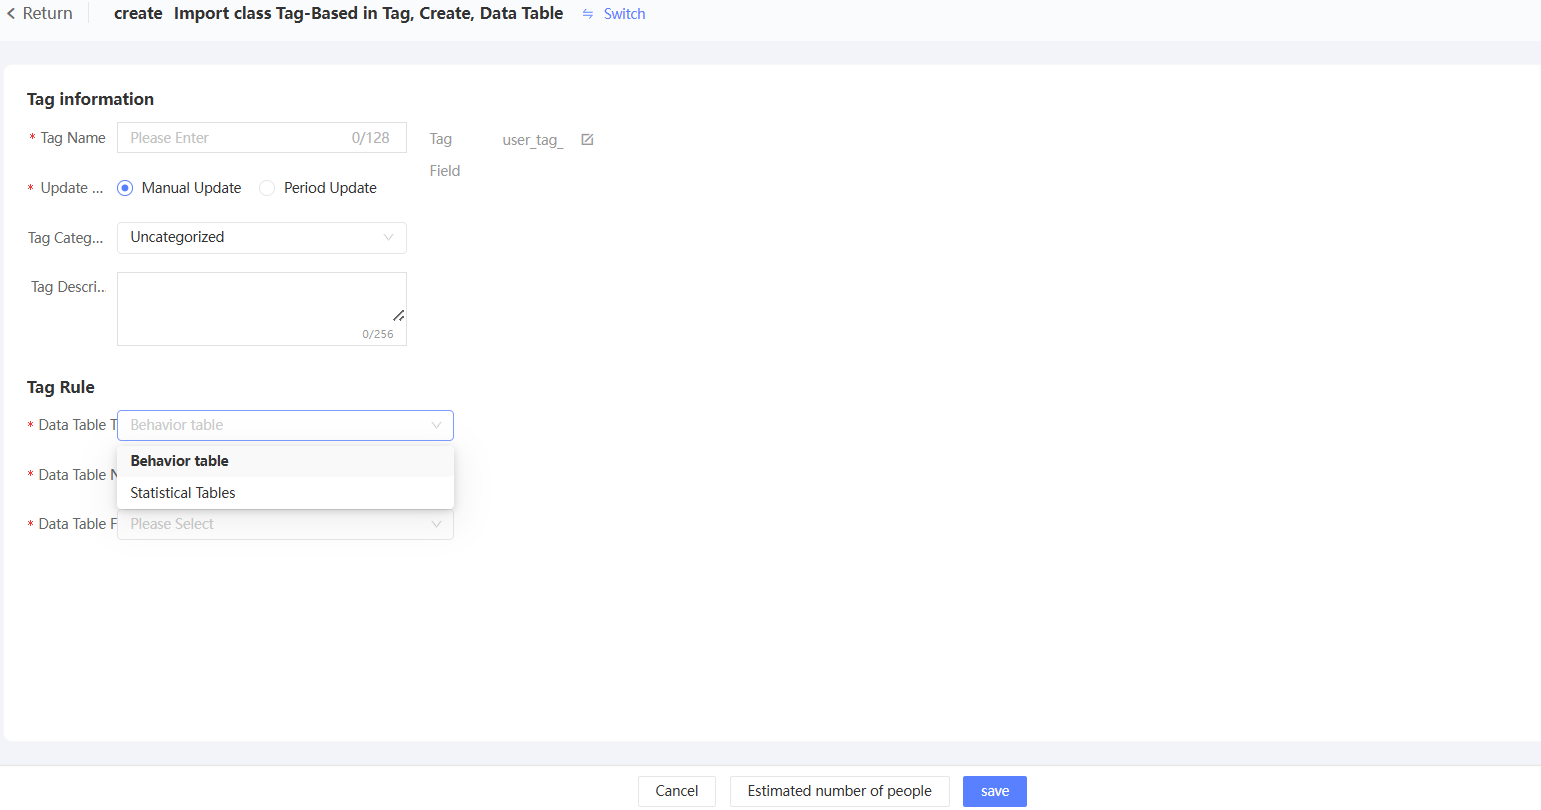Collapse the Data Table Type dropdown arrow

tap(436, 425)
